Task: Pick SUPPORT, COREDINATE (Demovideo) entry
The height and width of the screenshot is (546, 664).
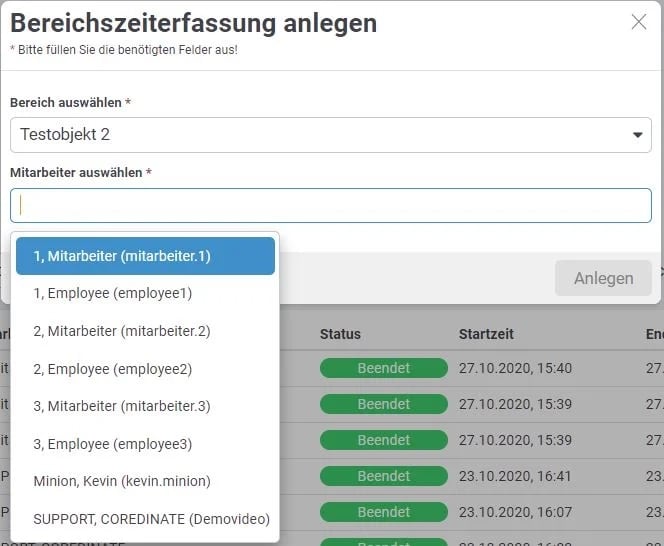Action: (x=145, y=519)
